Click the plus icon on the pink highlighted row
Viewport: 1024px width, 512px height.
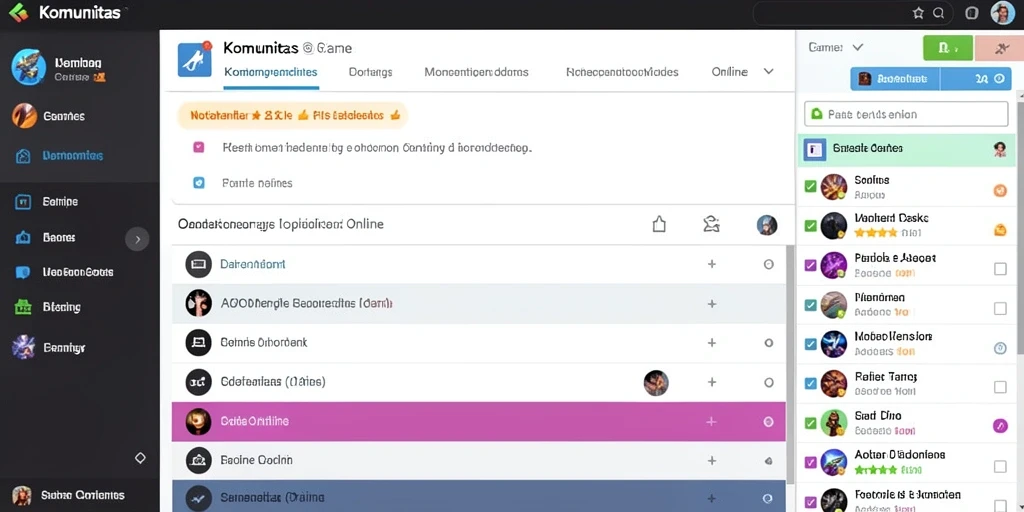tap(712, 422)
